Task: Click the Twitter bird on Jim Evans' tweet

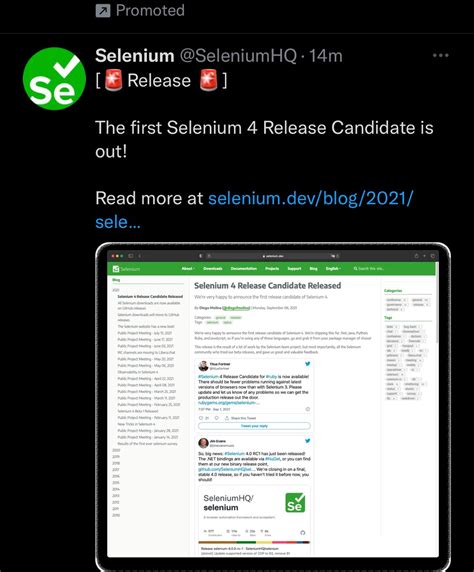Action: coord(308,441)
